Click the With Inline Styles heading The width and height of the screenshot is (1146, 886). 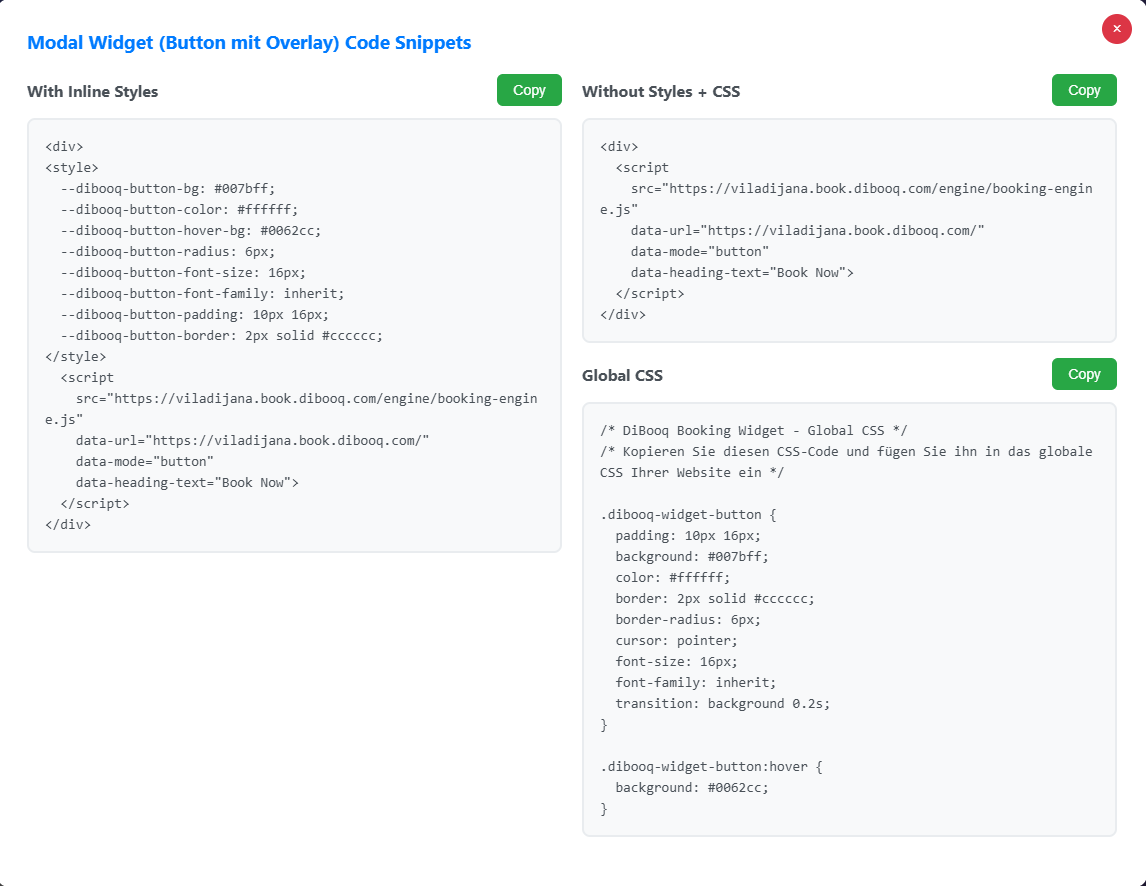click(93, 91)
